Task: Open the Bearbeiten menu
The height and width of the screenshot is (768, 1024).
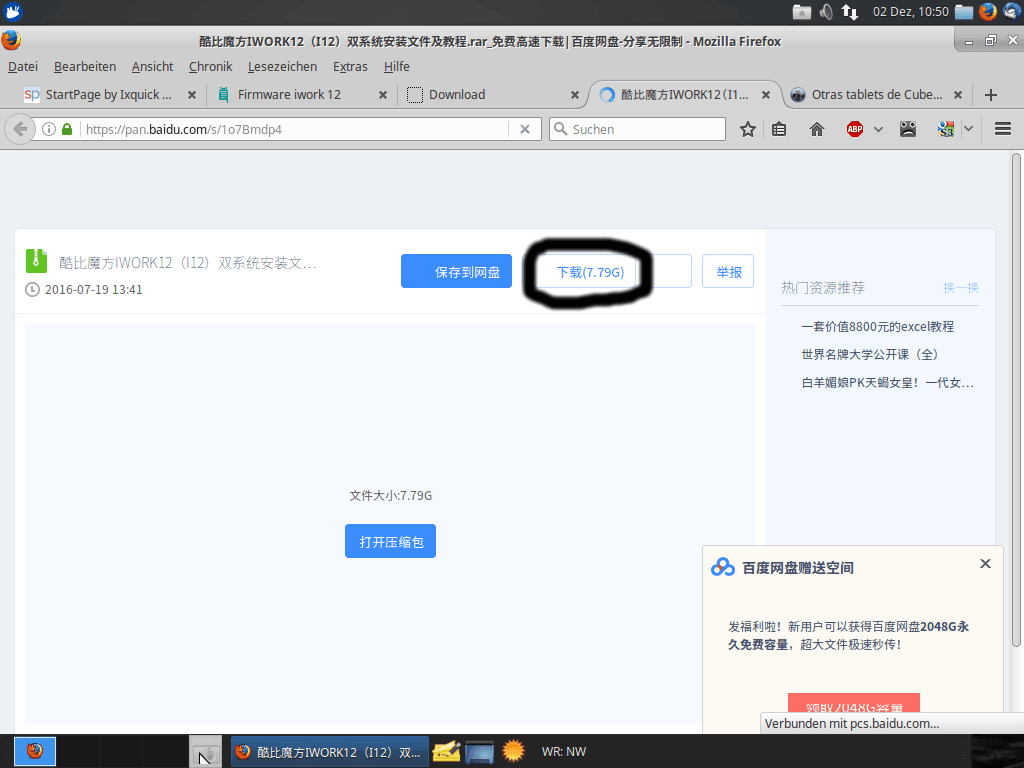Action: 85,67
